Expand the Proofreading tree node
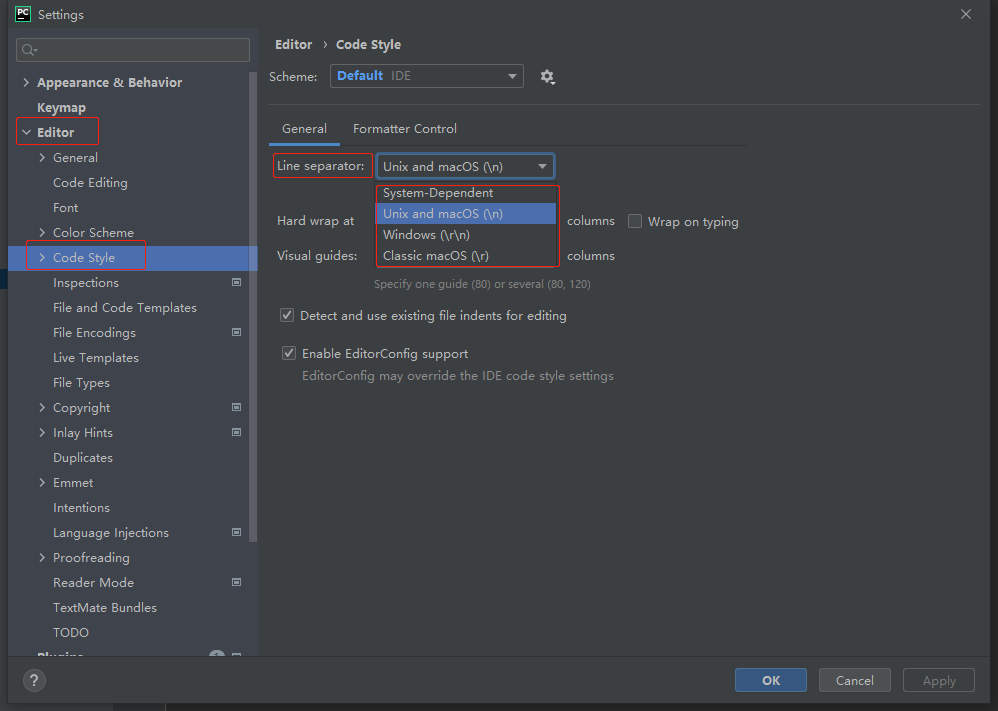The width and height of the screenshot is (998, 711). pyautogui.click(x=42, y=558)
